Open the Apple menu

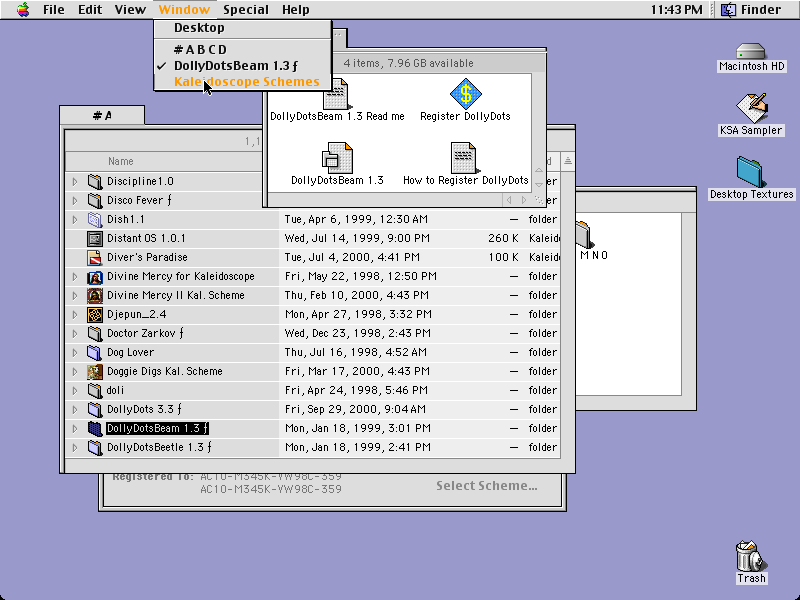[23, 10]
